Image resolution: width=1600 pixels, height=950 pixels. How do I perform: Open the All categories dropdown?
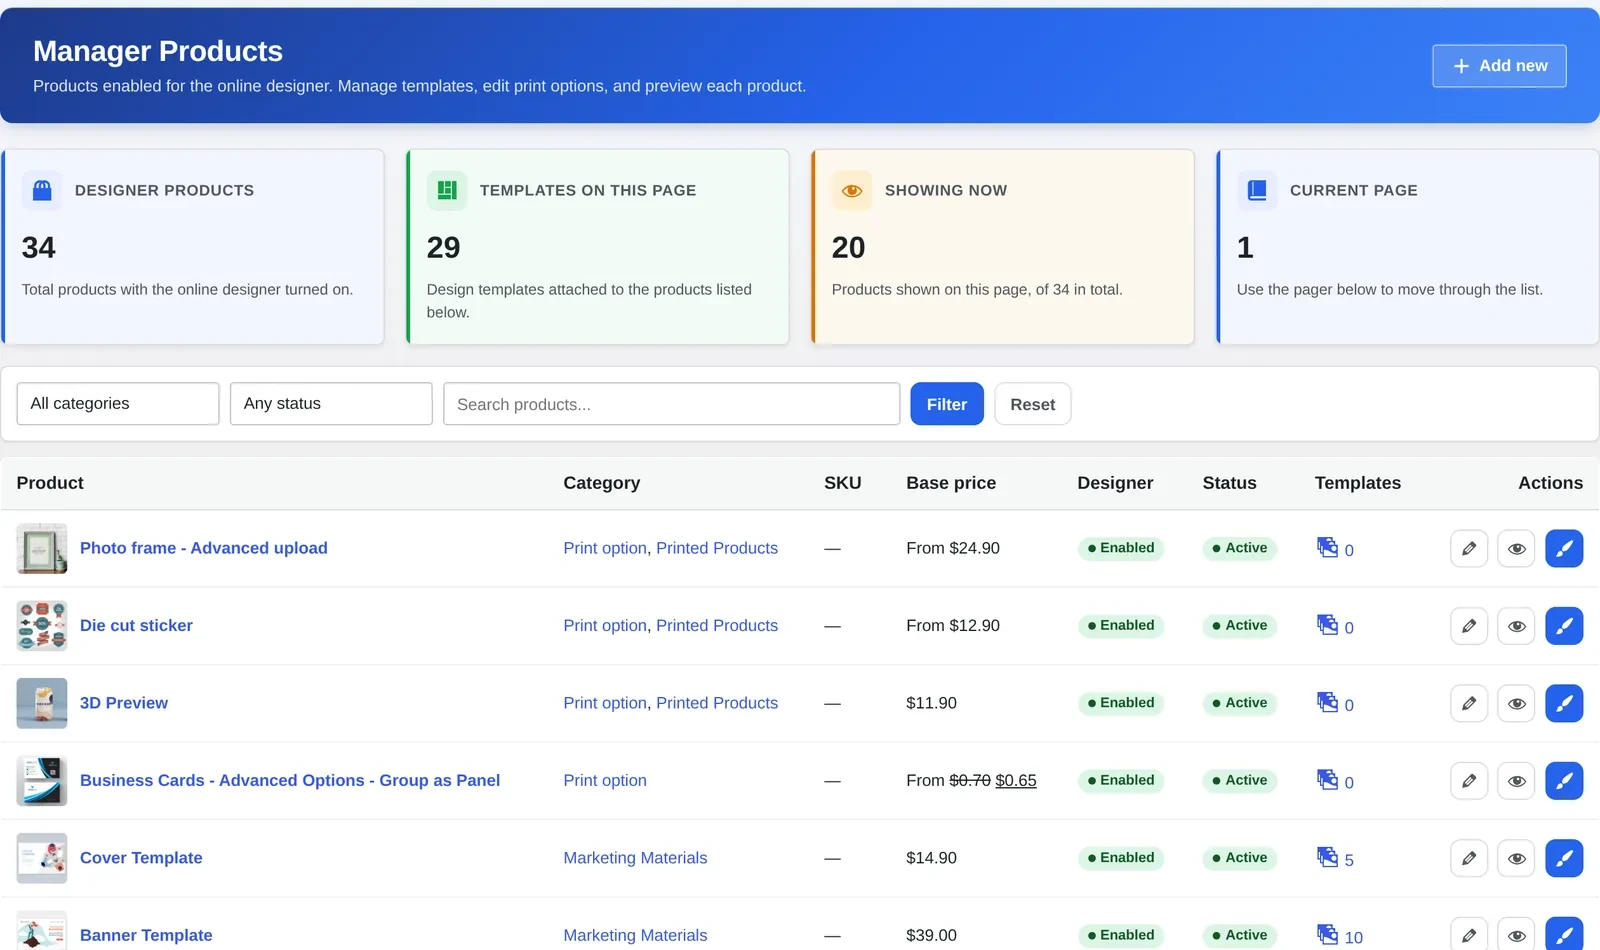point(118,404)
